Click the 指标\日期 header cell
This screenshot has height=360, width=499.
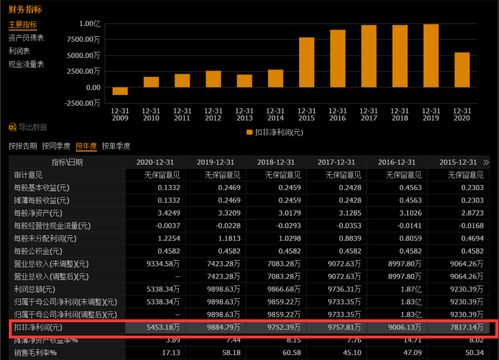coord(67,162)
